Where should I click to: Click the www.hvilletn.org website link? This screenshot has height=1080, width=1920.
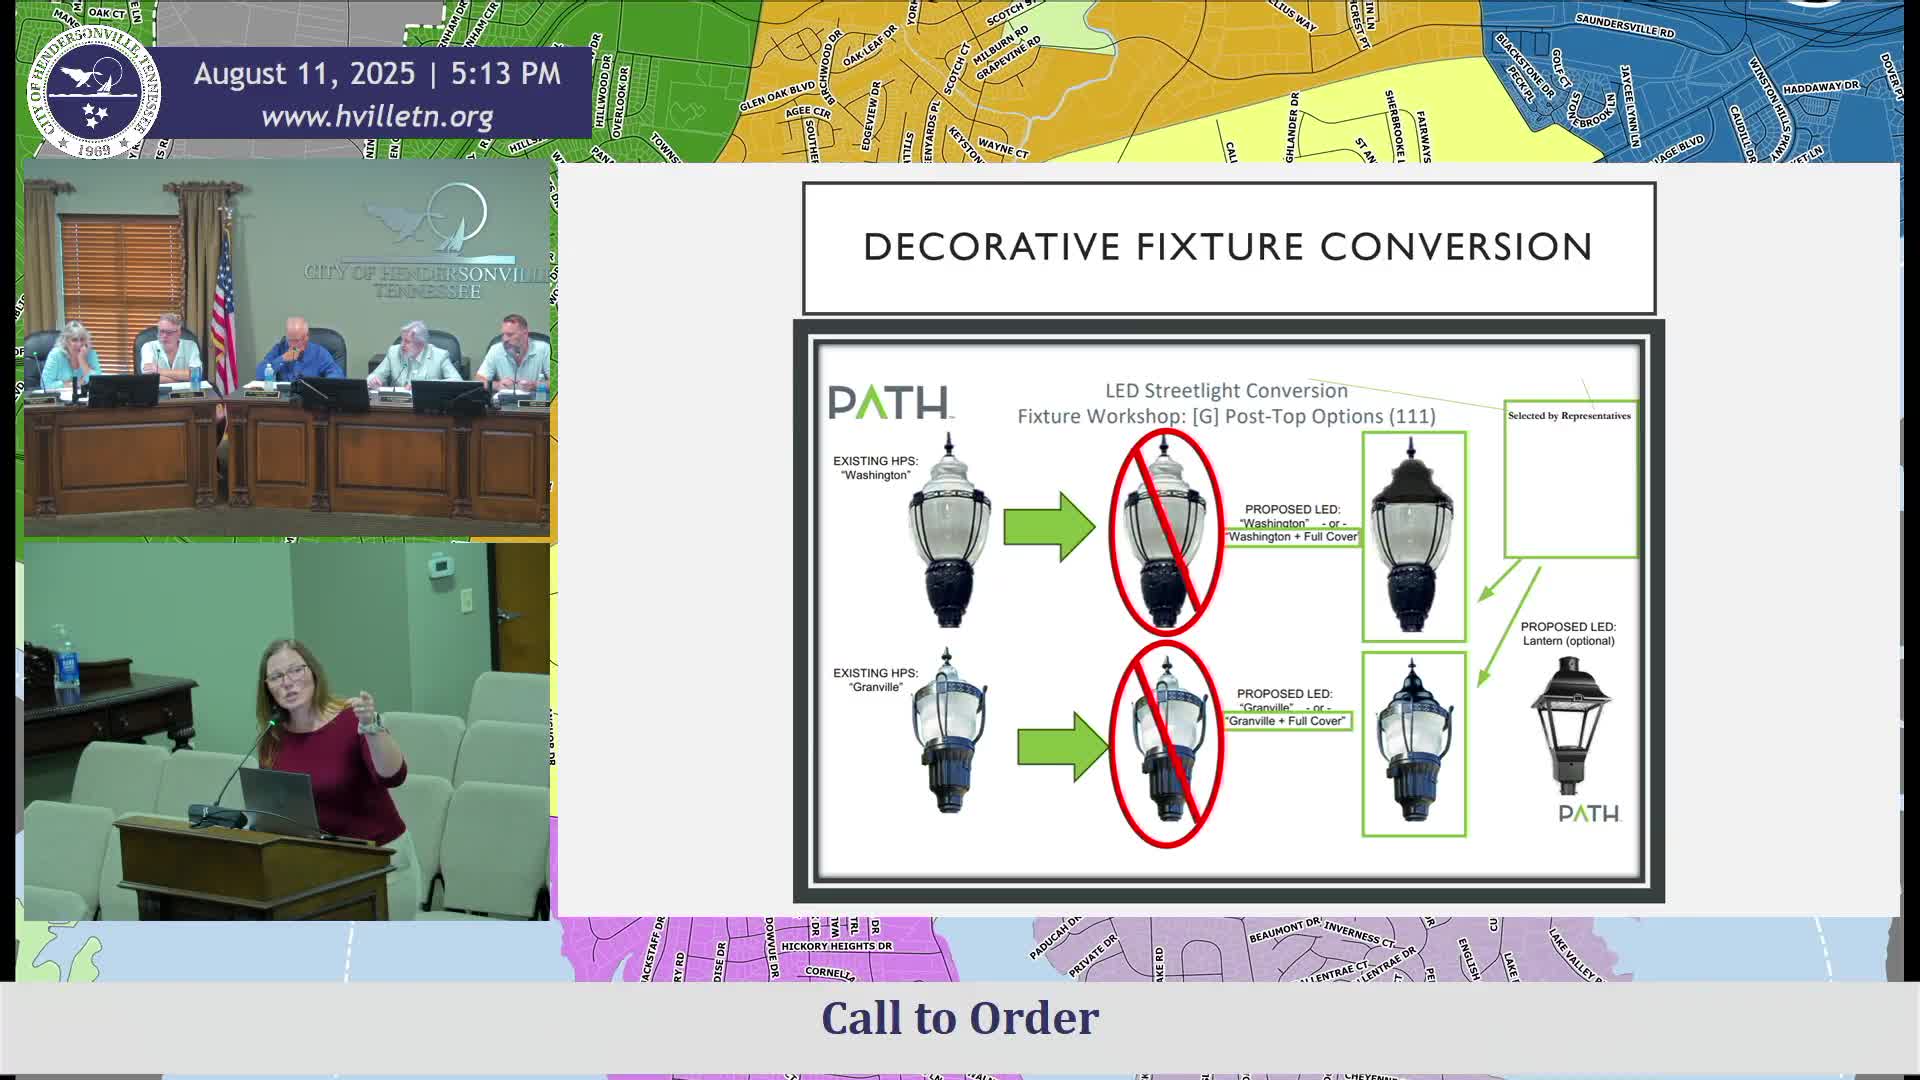[377, 117]
